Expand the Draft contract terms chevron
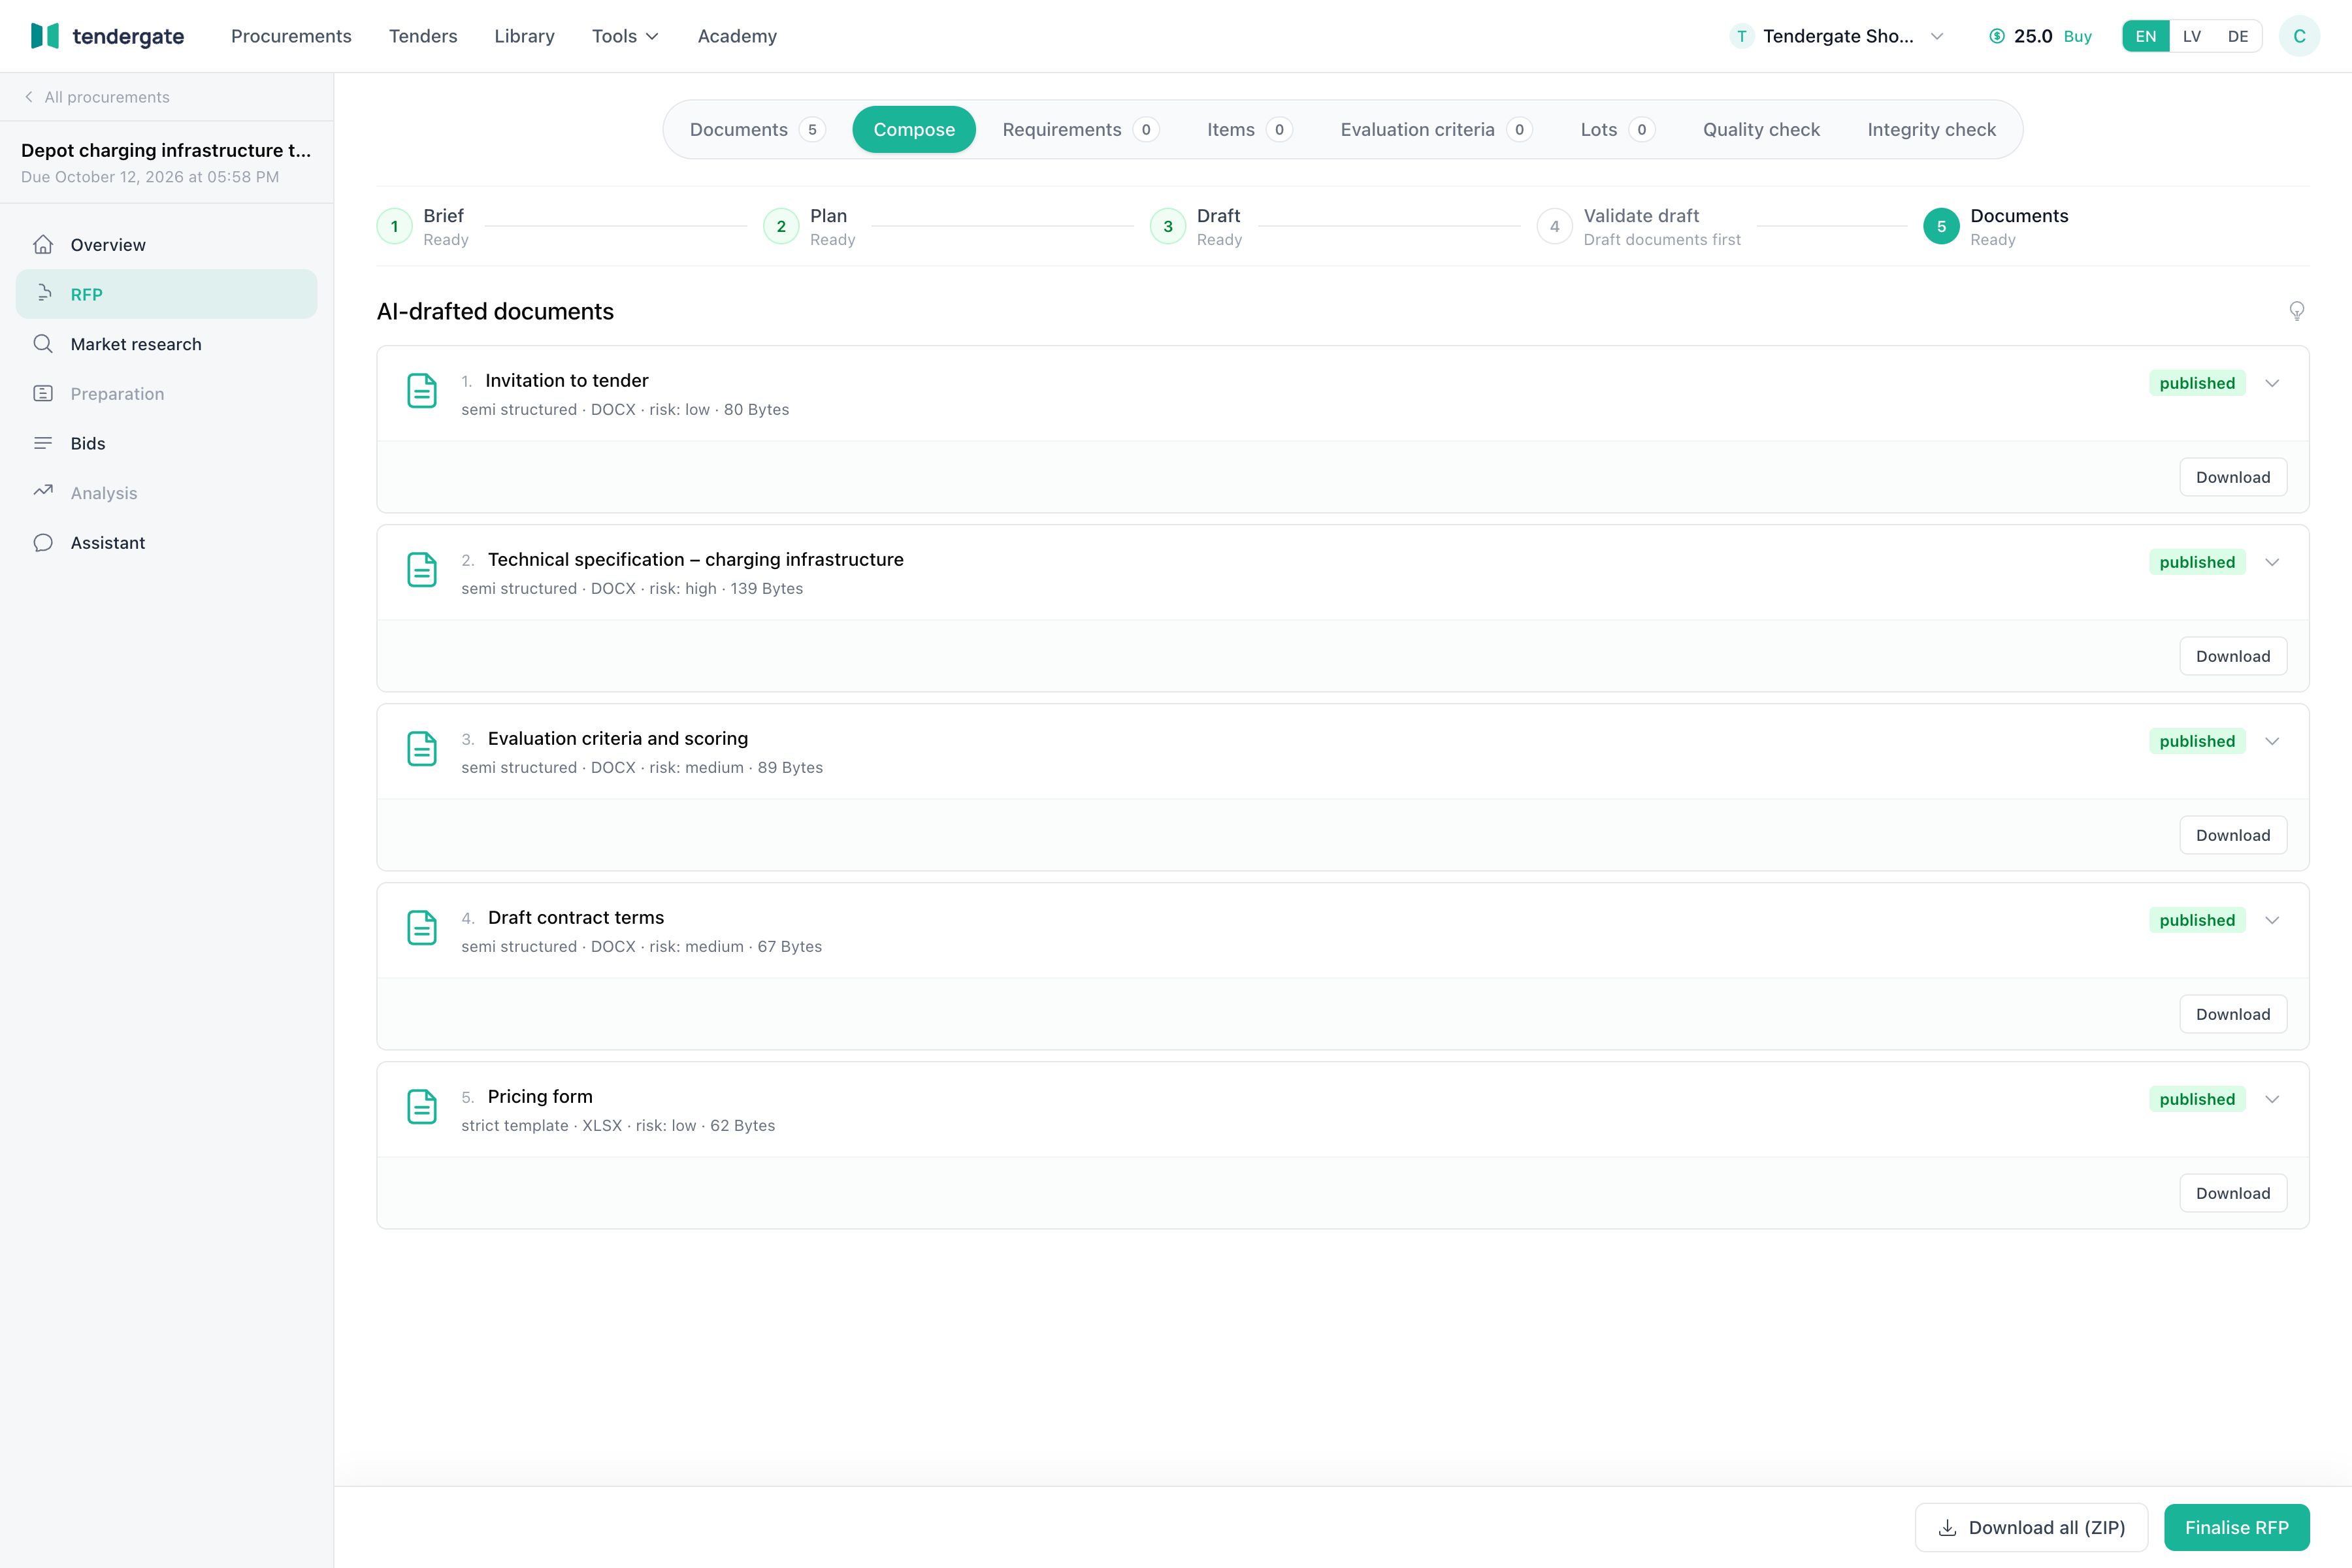2352x1568 pixels. (x=2272, y=920)
